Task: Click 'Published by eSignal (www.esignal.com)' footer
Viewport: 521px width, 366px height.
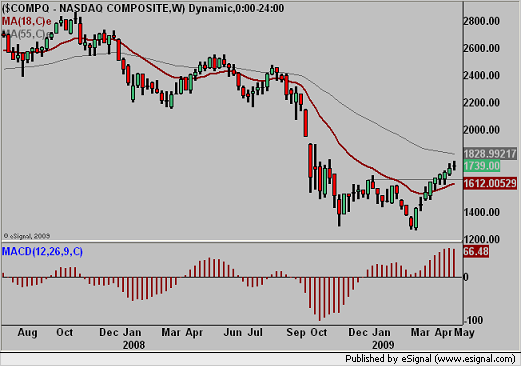Action: [x=430, y=359]
